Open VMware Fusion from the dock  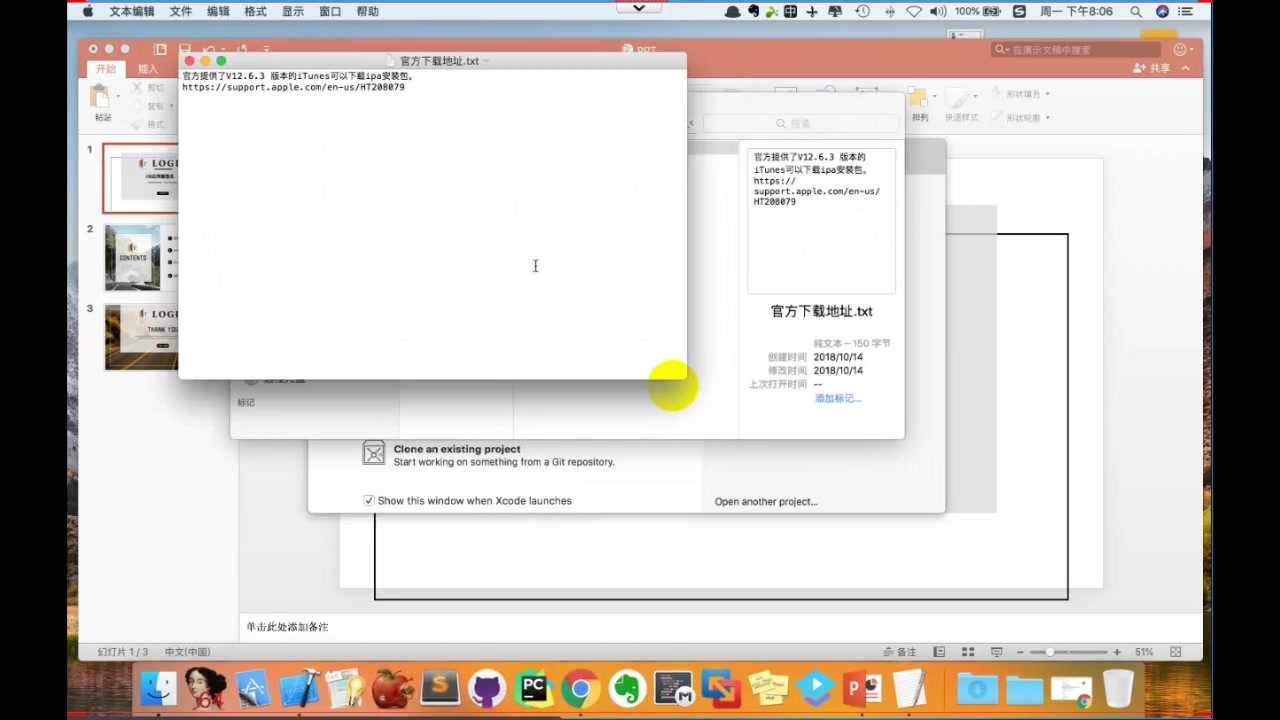point(721,689)
